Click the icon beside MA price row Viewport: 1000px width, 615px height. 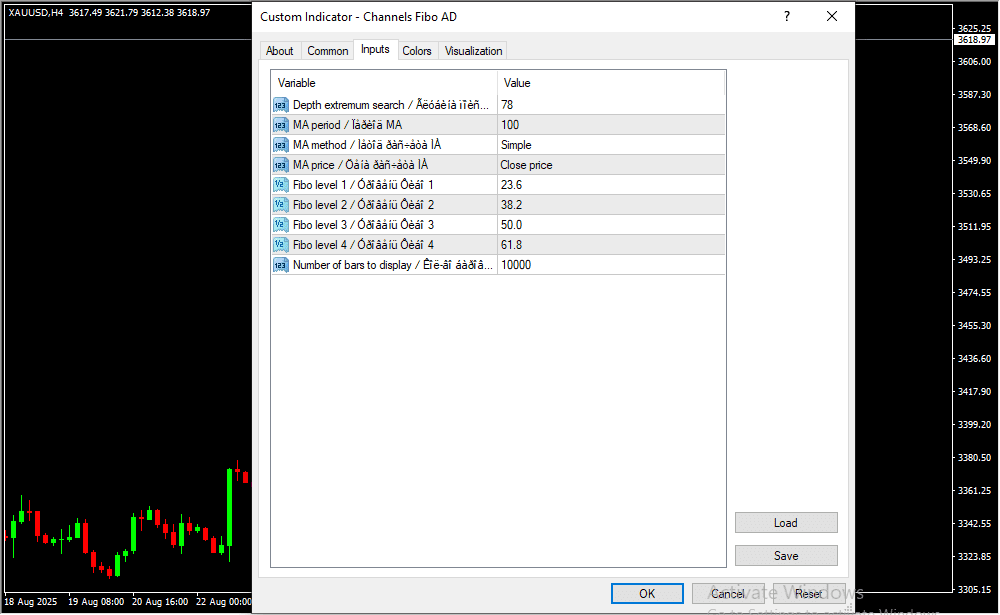[x=280, y=165]
